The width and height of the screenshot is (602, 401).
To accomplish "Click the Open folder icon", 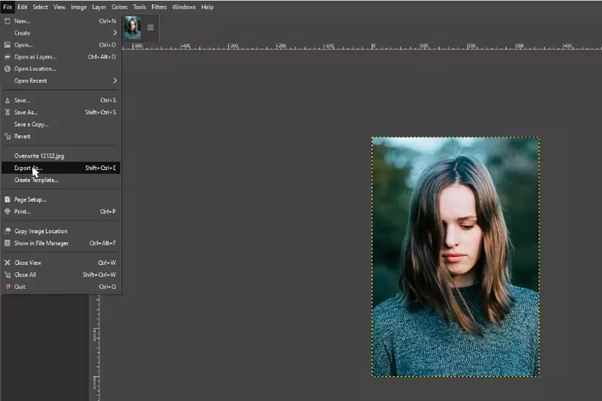I will [x=7, y=45].
